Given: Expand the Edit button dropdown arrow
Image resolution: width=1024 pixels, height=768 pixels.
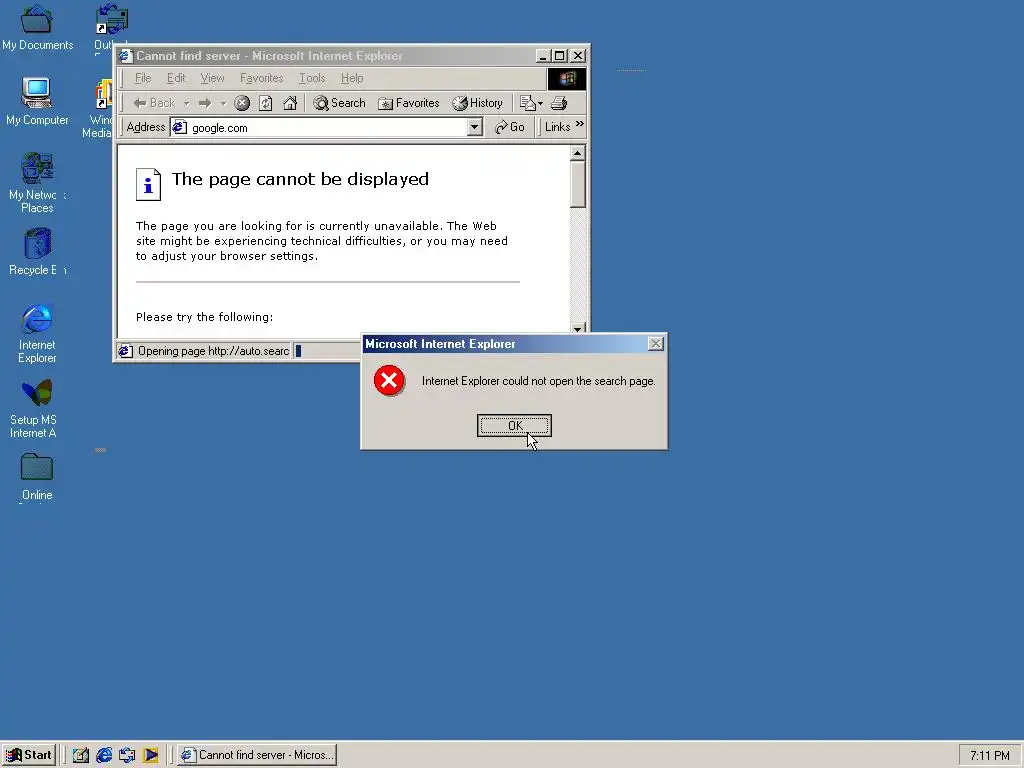Looking at the screenshot, I should (x=540, y=103).
